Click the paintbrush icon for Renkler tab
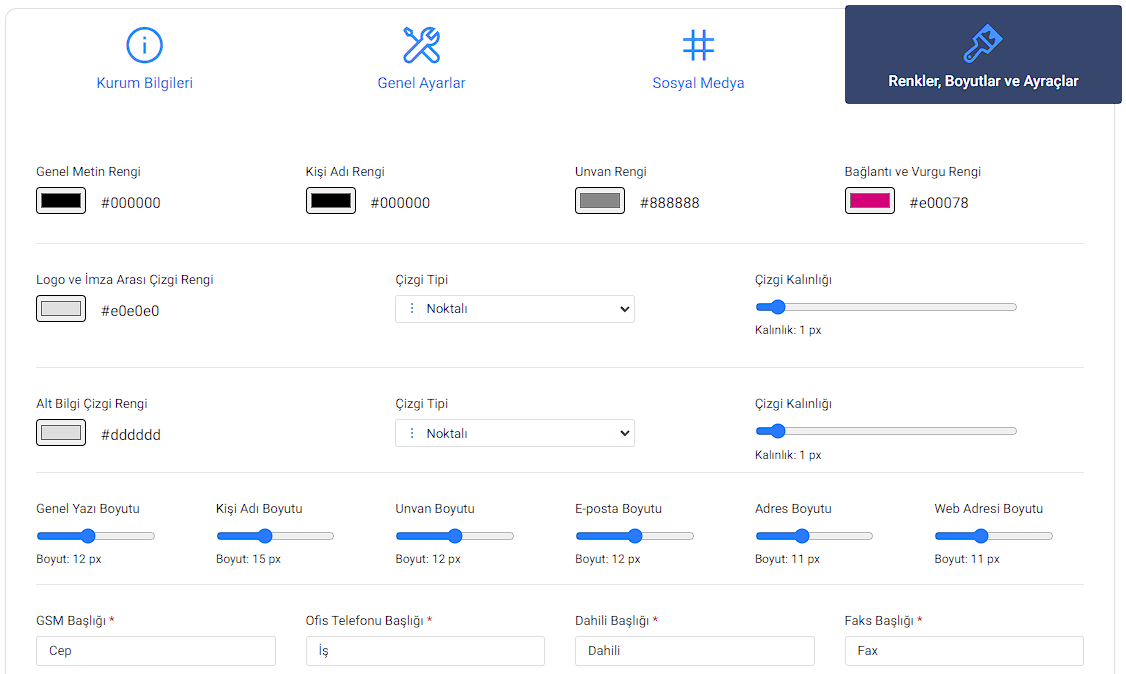Image resolution: width=1126 pixels, height=674 pixels. tap(982, 43)
